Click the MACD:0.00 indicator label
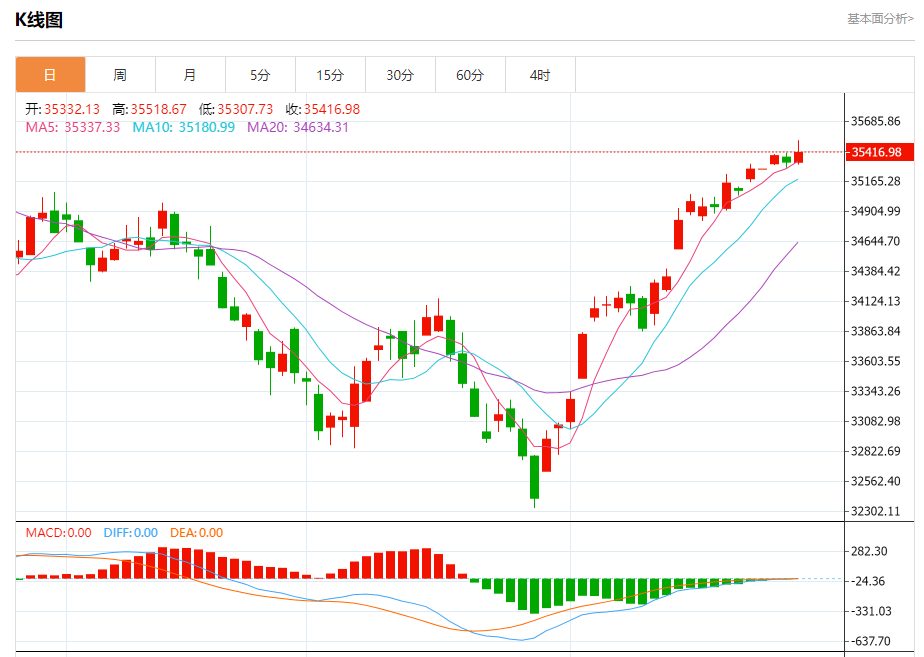The width and height of the screenshot is (924, 657). [58, 533]
